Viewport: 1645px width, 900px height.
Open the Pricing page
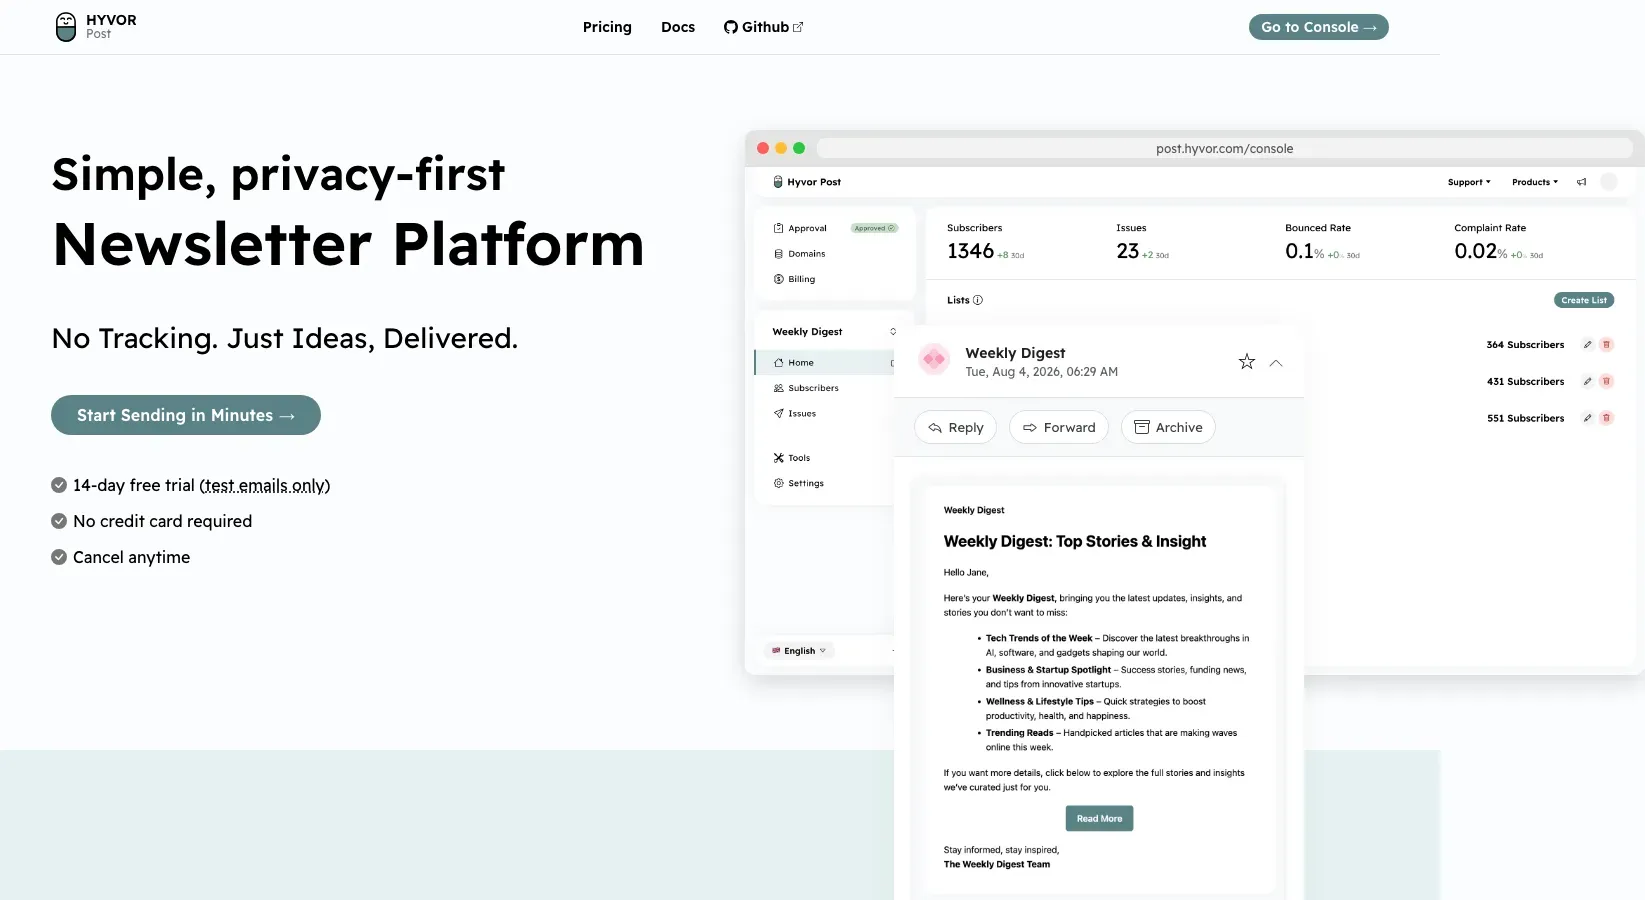pyautogui.click(x=607, y=27)
